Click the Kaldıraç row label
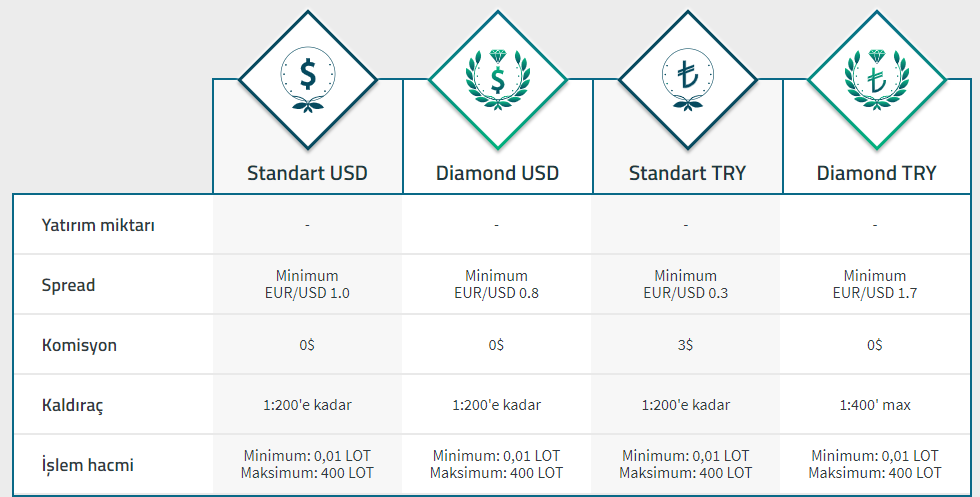 coord(72,405)
